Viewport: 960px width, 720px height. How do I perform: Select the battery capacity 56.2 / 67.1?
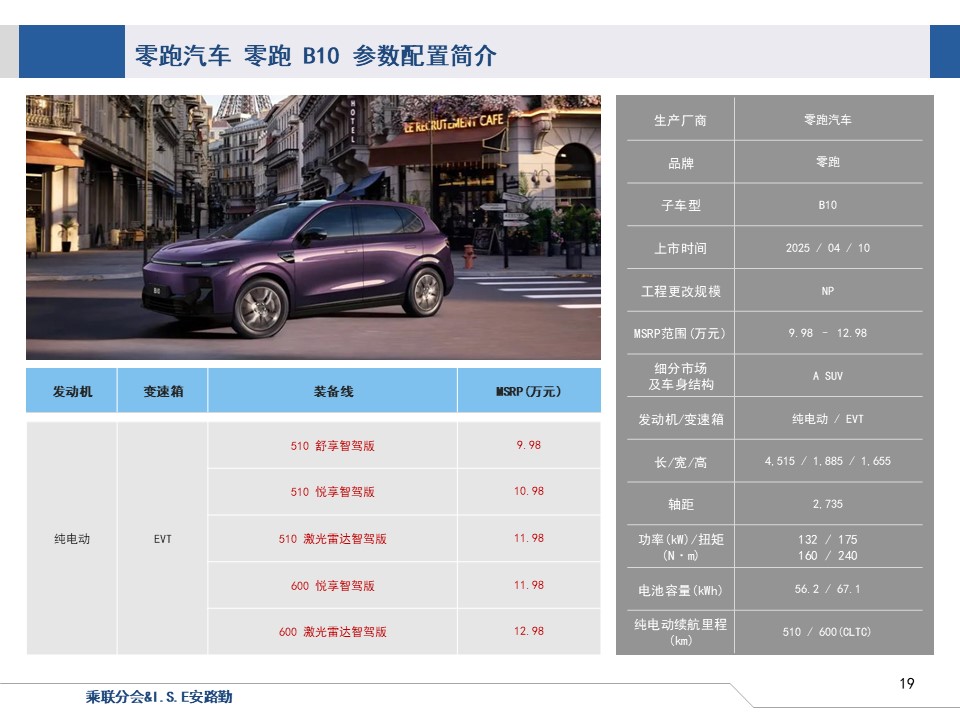[x=827, y=589]
